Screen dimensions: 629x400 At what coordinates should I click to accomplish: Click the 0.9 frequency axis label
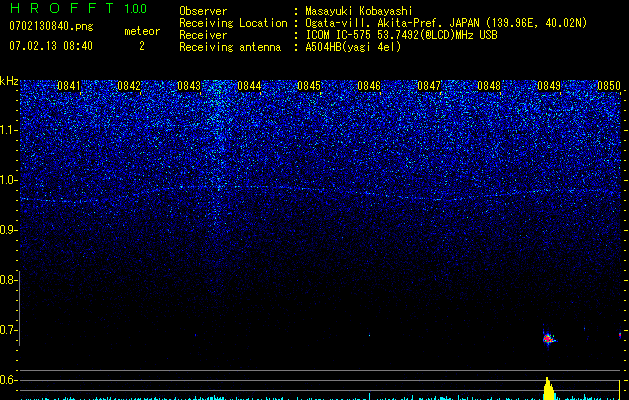click(x=9, y=230)
